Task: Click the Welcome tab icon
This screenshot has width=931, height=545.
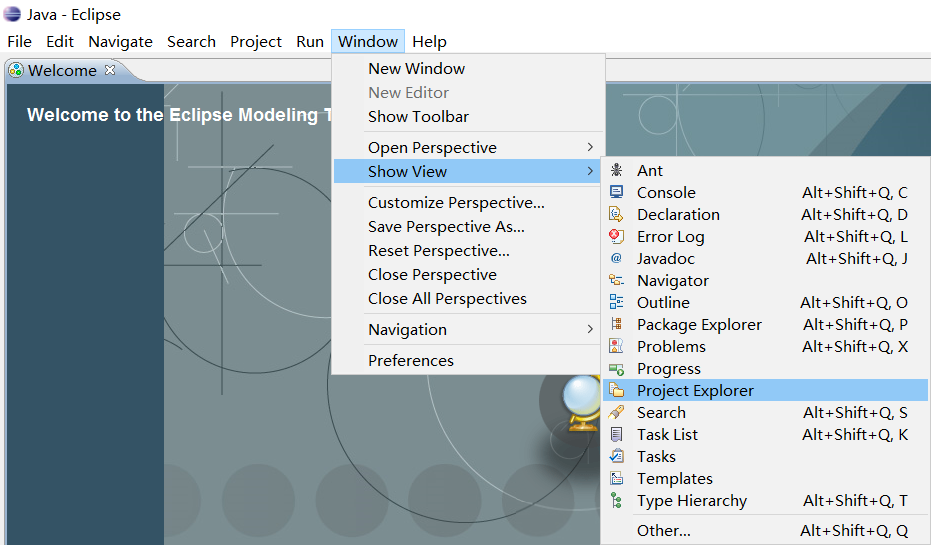Action: click(16, 70)
